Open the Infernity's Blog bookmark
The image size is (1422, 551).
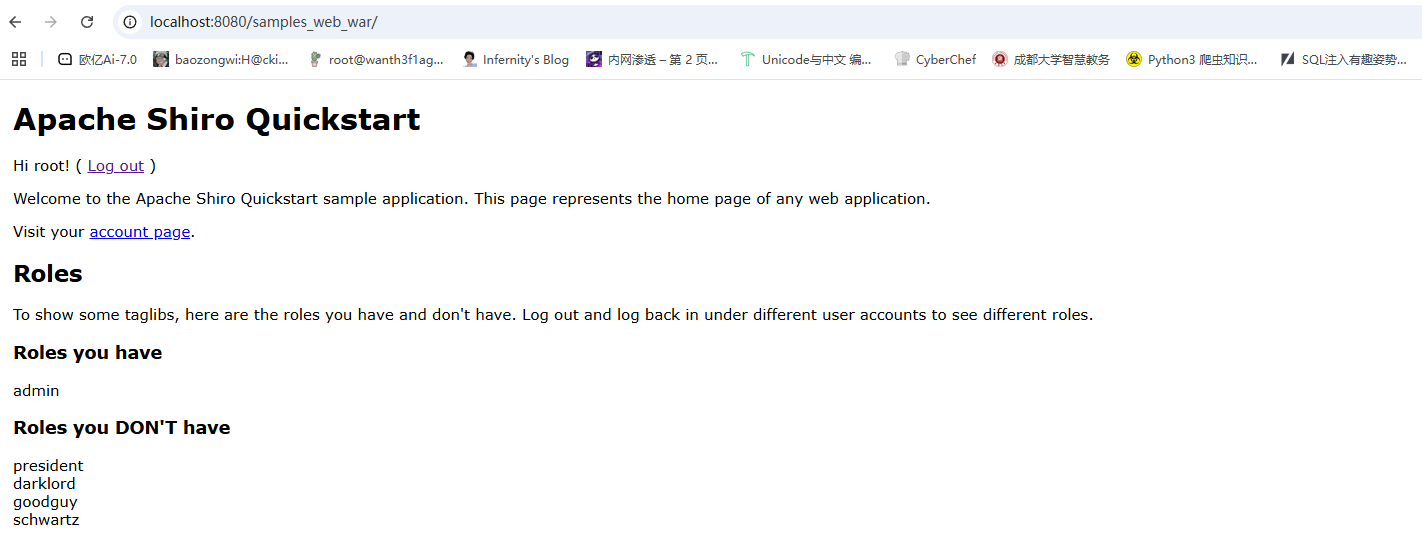(515, 59)
